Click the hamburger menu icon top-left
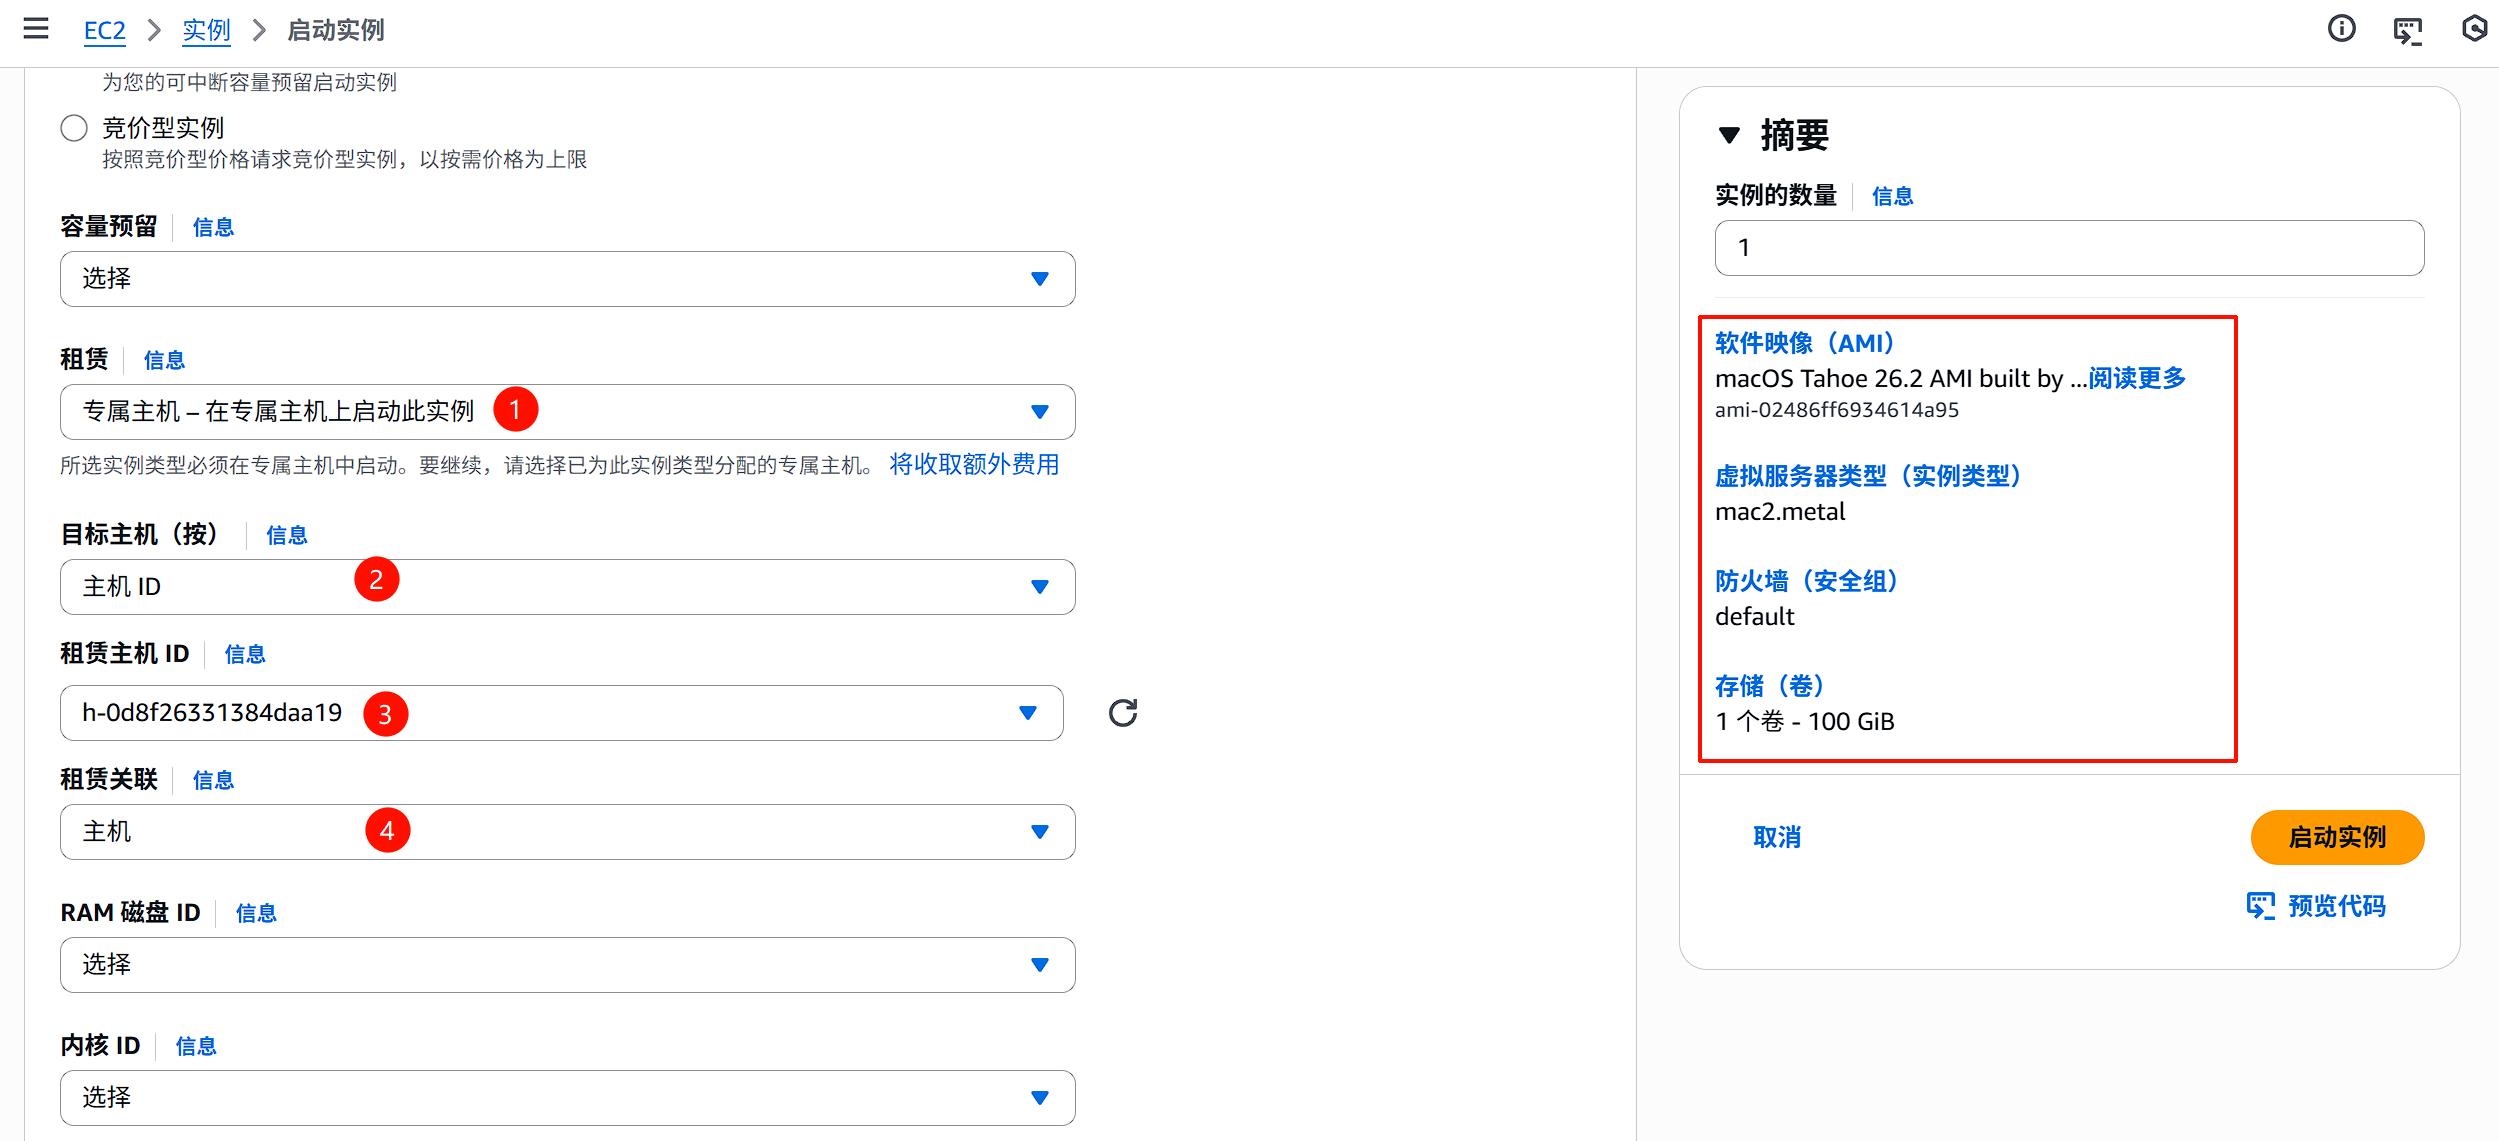 pos(36,29)
